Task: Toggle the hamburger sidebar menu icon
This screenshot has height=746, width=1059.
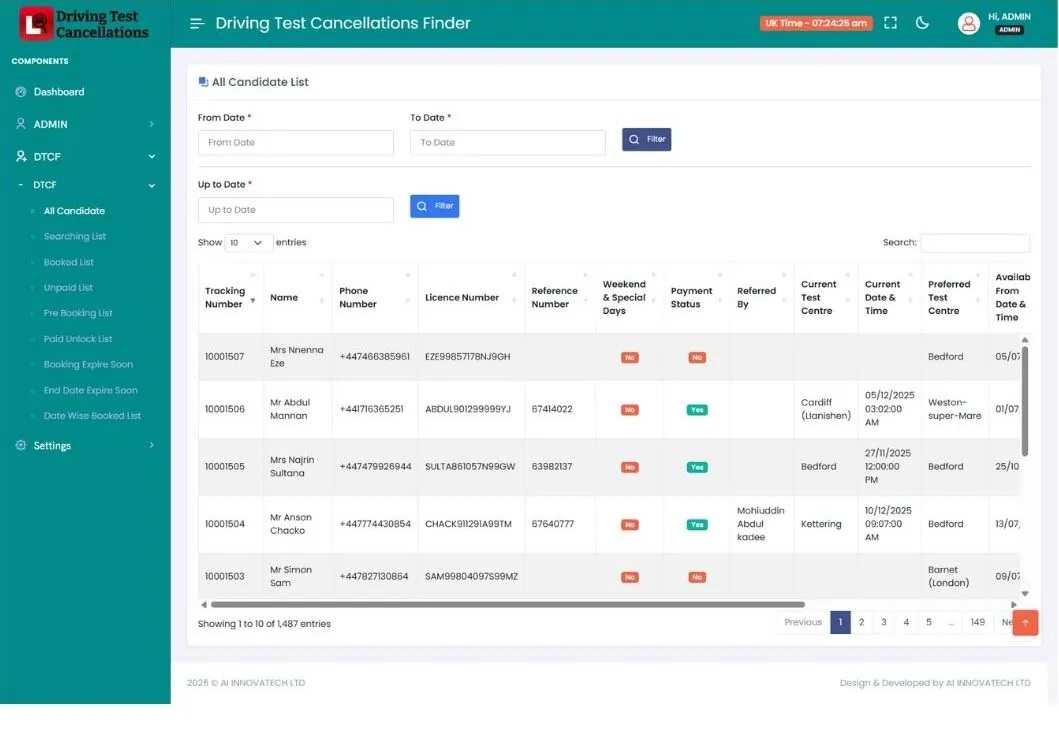Action: [197, 24]
